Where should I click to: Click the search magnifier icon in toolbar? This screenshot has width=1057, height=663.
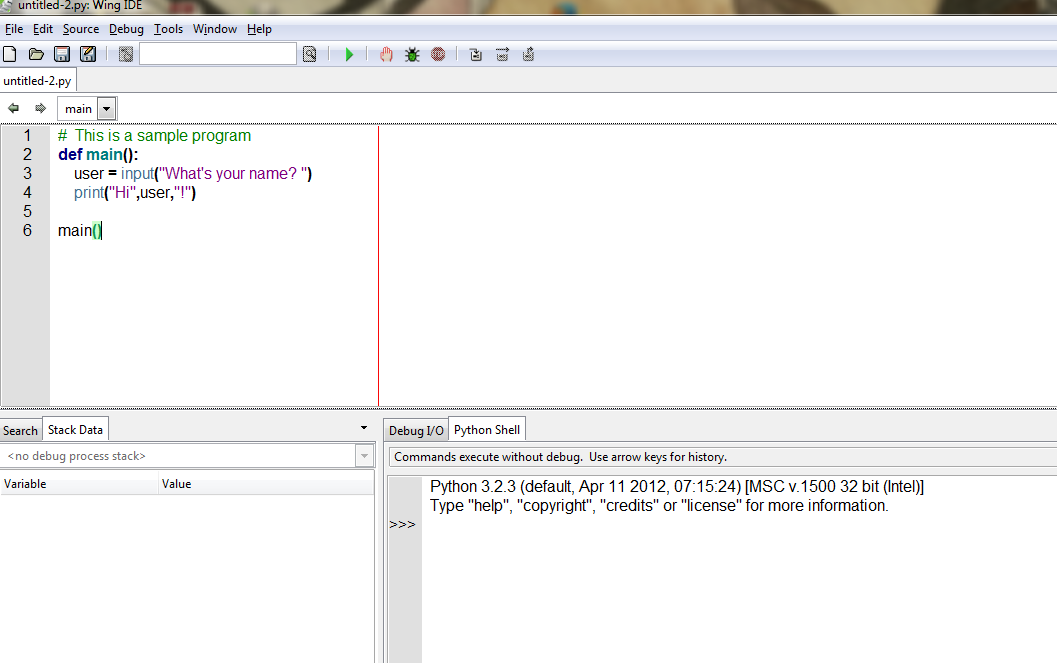(309, 54)
